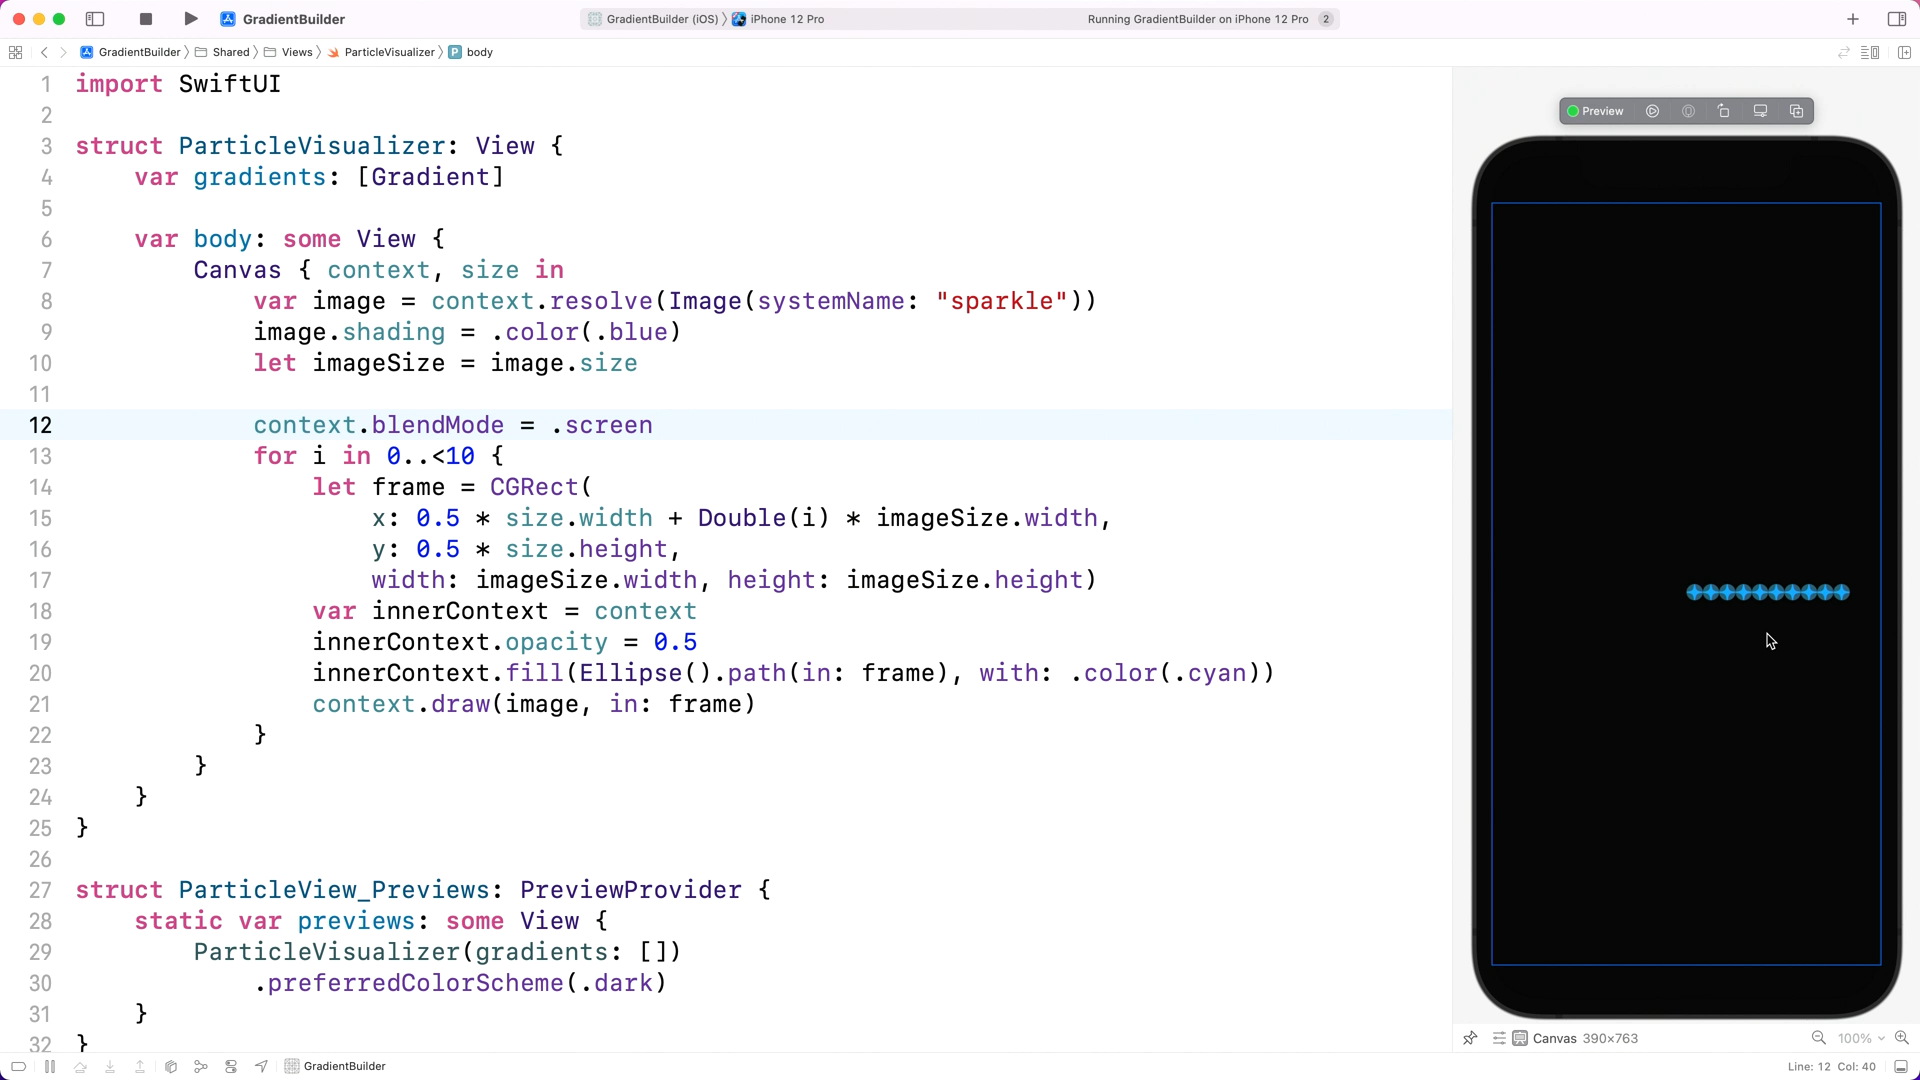The image size is (1920, 1080).
Task: Stop the running GradientBuilder scheme
Action: click(x=146, y=19)
